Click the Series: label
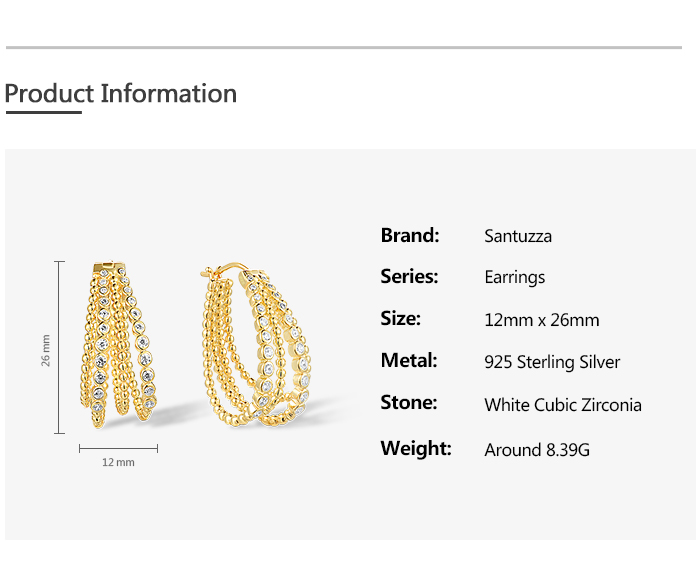This screenshot has height=588, width=700. tap(409, 277)
